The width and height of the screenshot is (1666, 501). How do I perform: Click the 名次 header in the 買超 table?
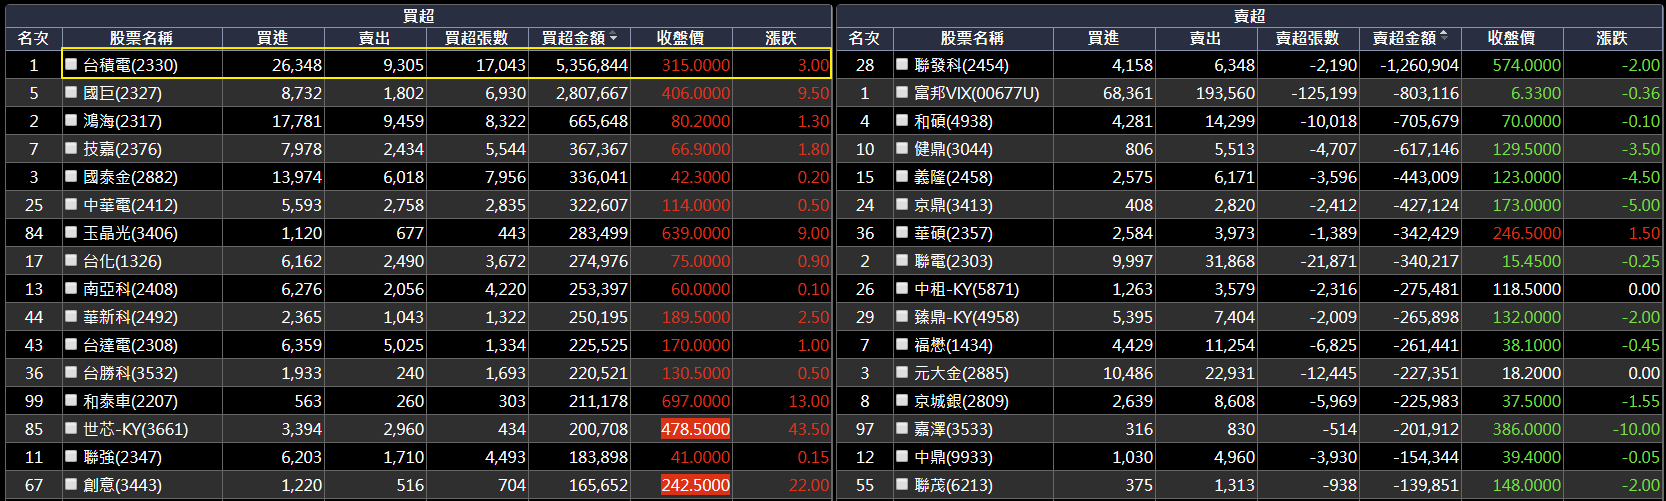[x=33, y=38]
